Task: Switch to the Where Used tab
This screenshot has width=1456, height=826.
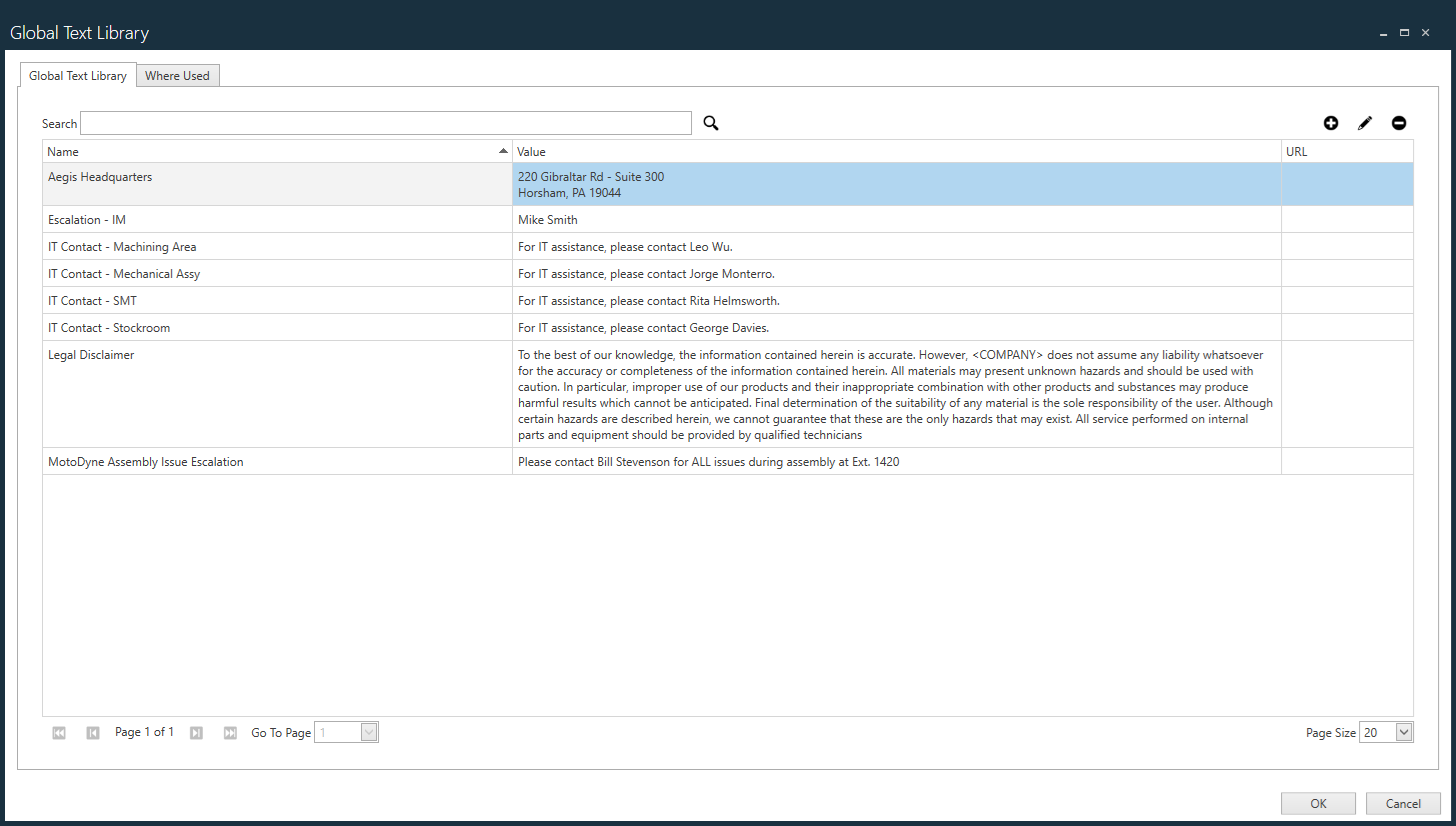Action: pyautogui.click(x=178, y=75)
